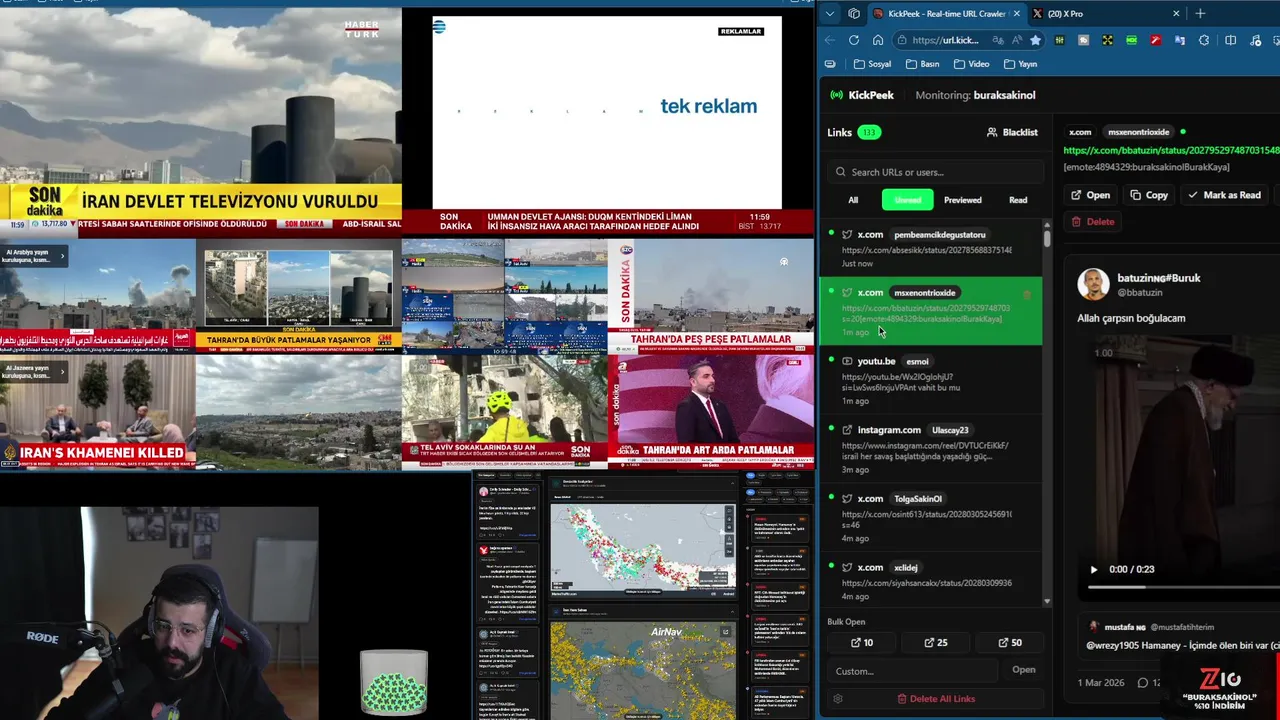Open the Basın bookmarks folder
This screenshot has height=720, width=1280.
coord(922,64)
